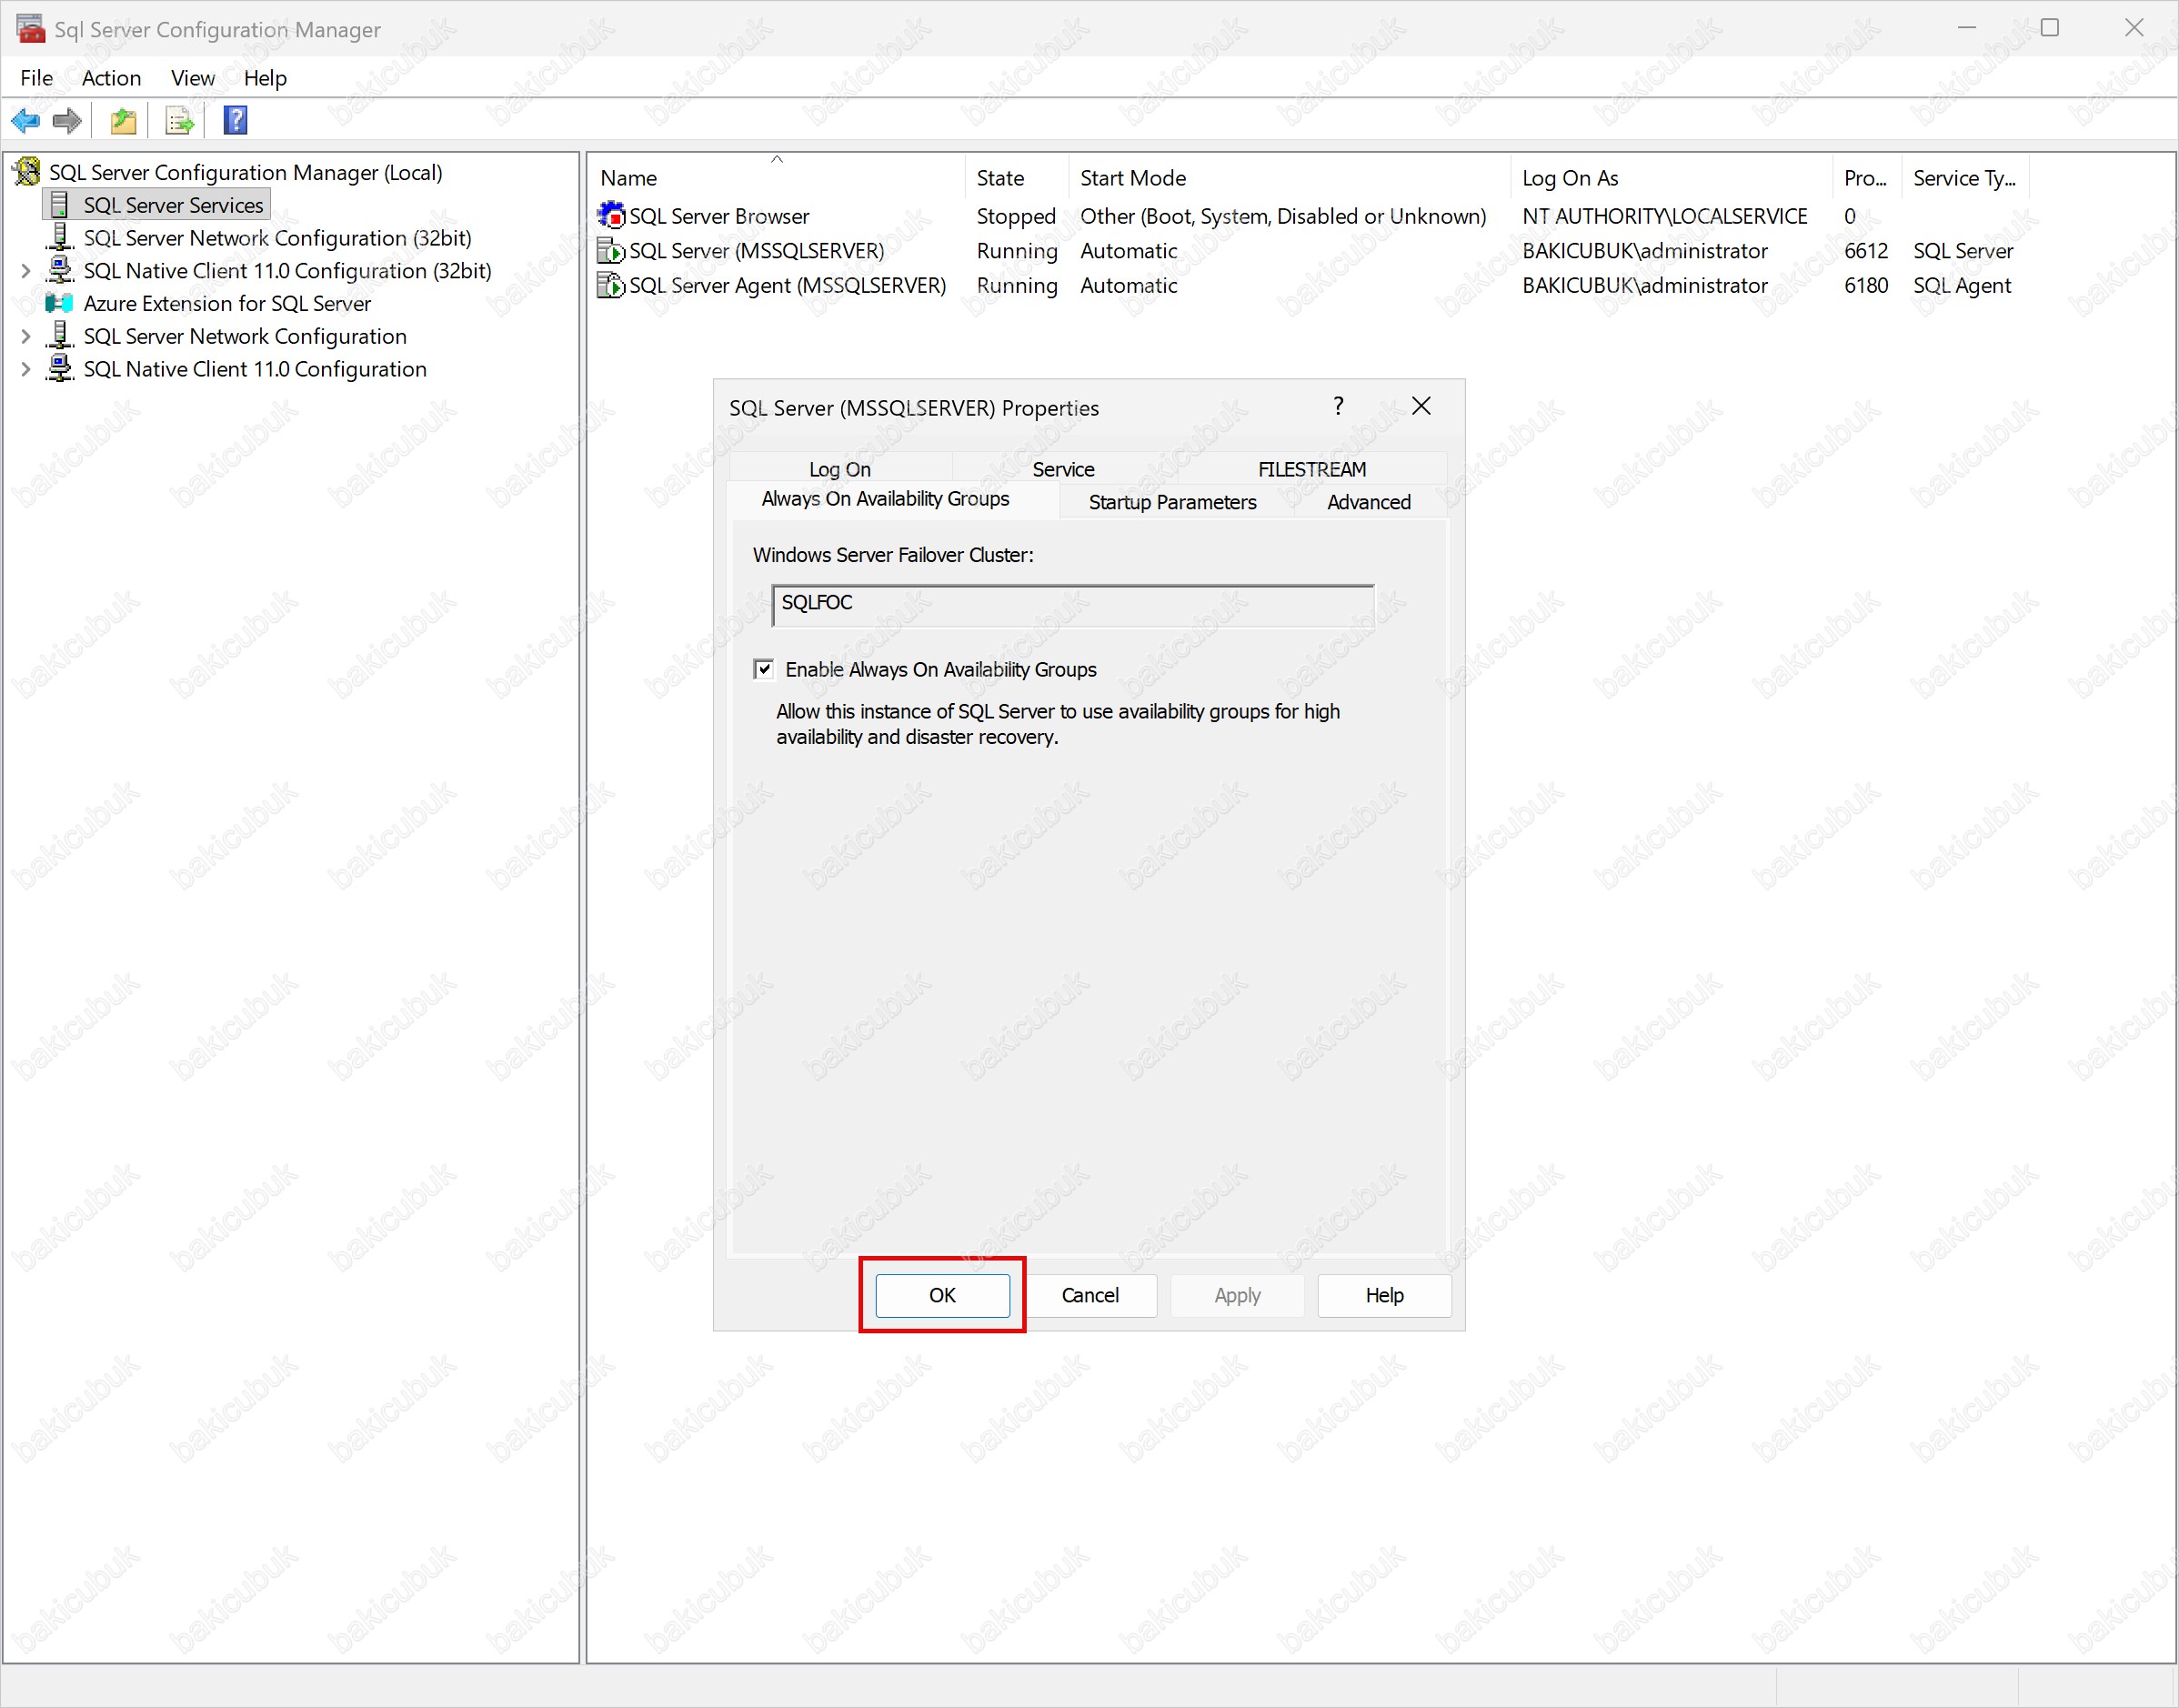2179x1708 pixels.
Task: Select the SQL Server Browser service icon
Action: [x=610, y=216]
